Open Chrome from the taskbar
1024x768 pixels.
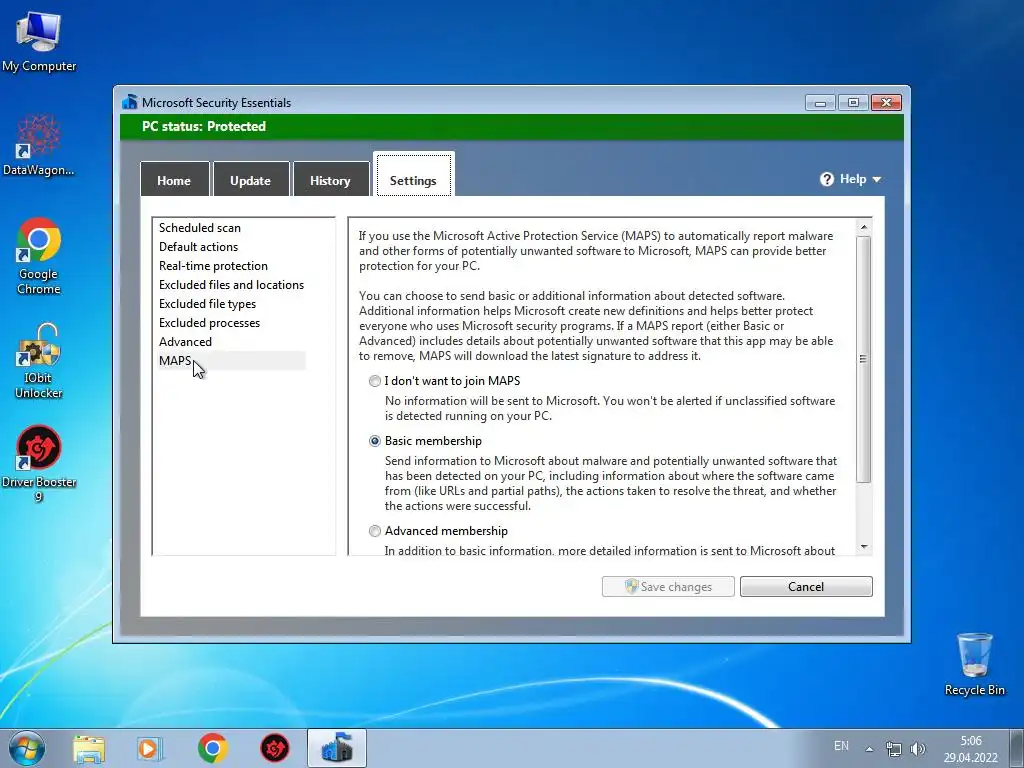coord(212,748)
